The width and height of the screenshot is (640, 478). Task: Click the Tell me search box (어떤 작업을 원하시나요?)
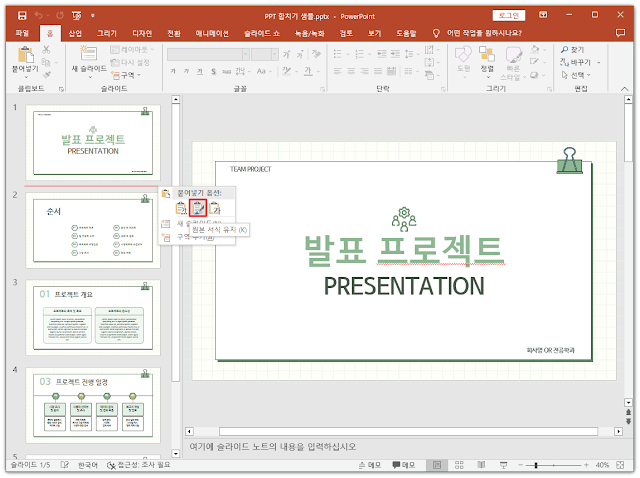click(484, 33)
